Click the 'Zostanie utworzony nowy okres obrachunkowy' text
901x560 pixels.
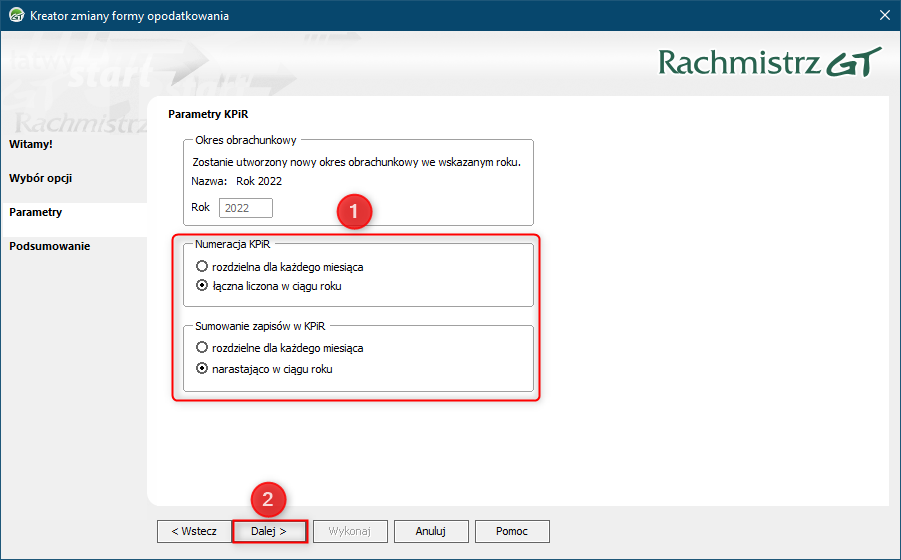click(x=356, y=162)
